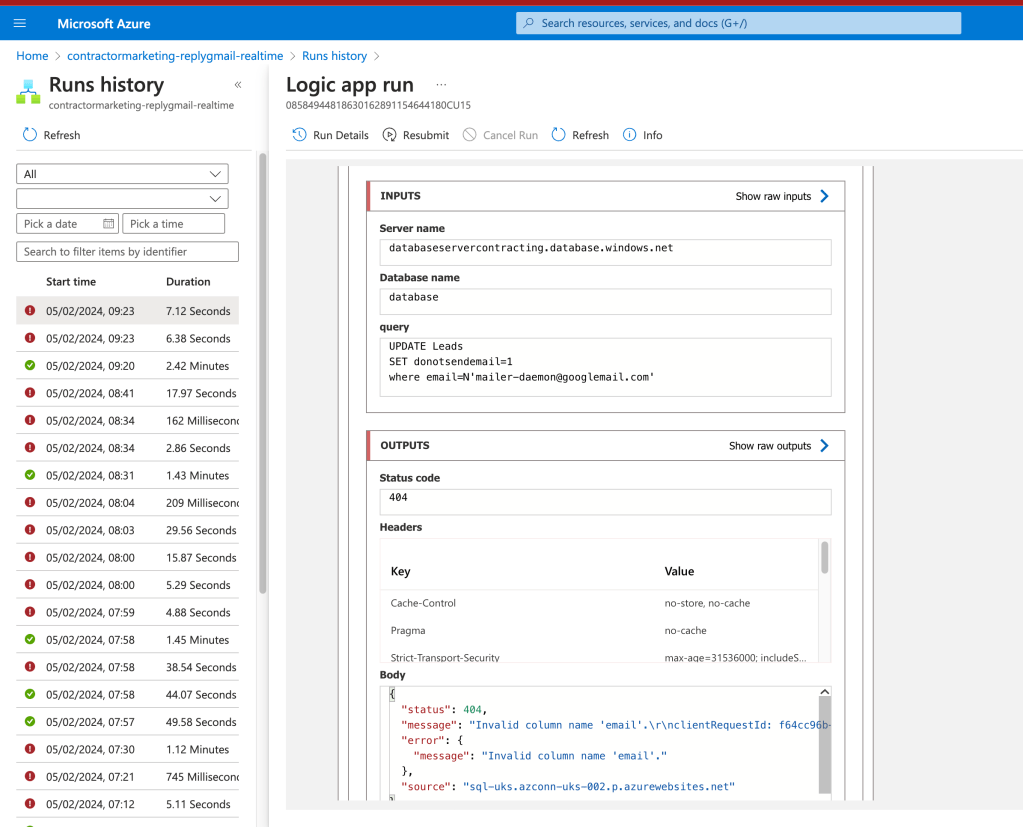Open the failed run at 07:12
The image size is (1023, 827).
[x=127, y=804]
